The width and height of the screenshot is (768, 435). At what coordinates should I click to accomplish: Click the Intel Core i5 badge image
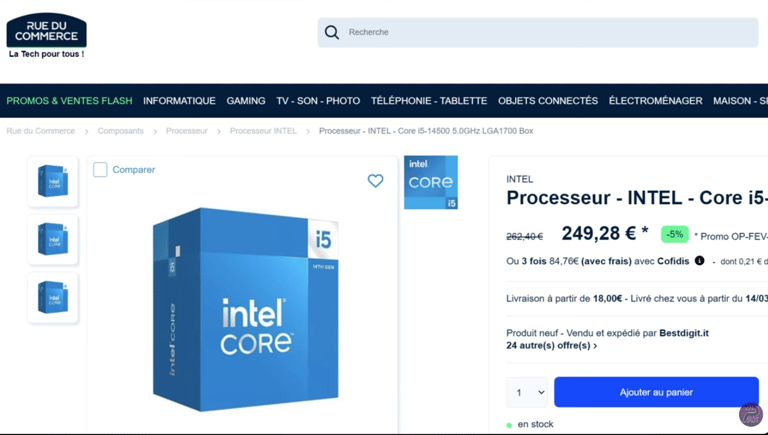coord(431,182)
